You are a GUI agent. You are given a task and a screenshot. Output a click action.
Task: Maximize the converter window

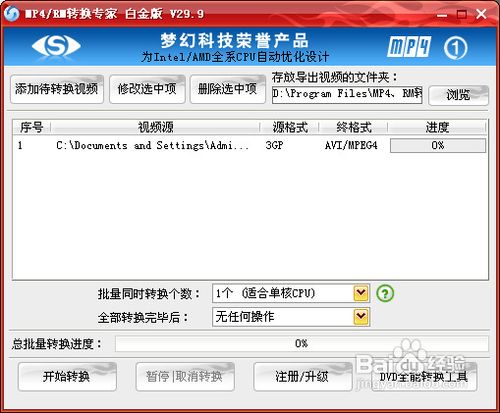coord(462,14)
